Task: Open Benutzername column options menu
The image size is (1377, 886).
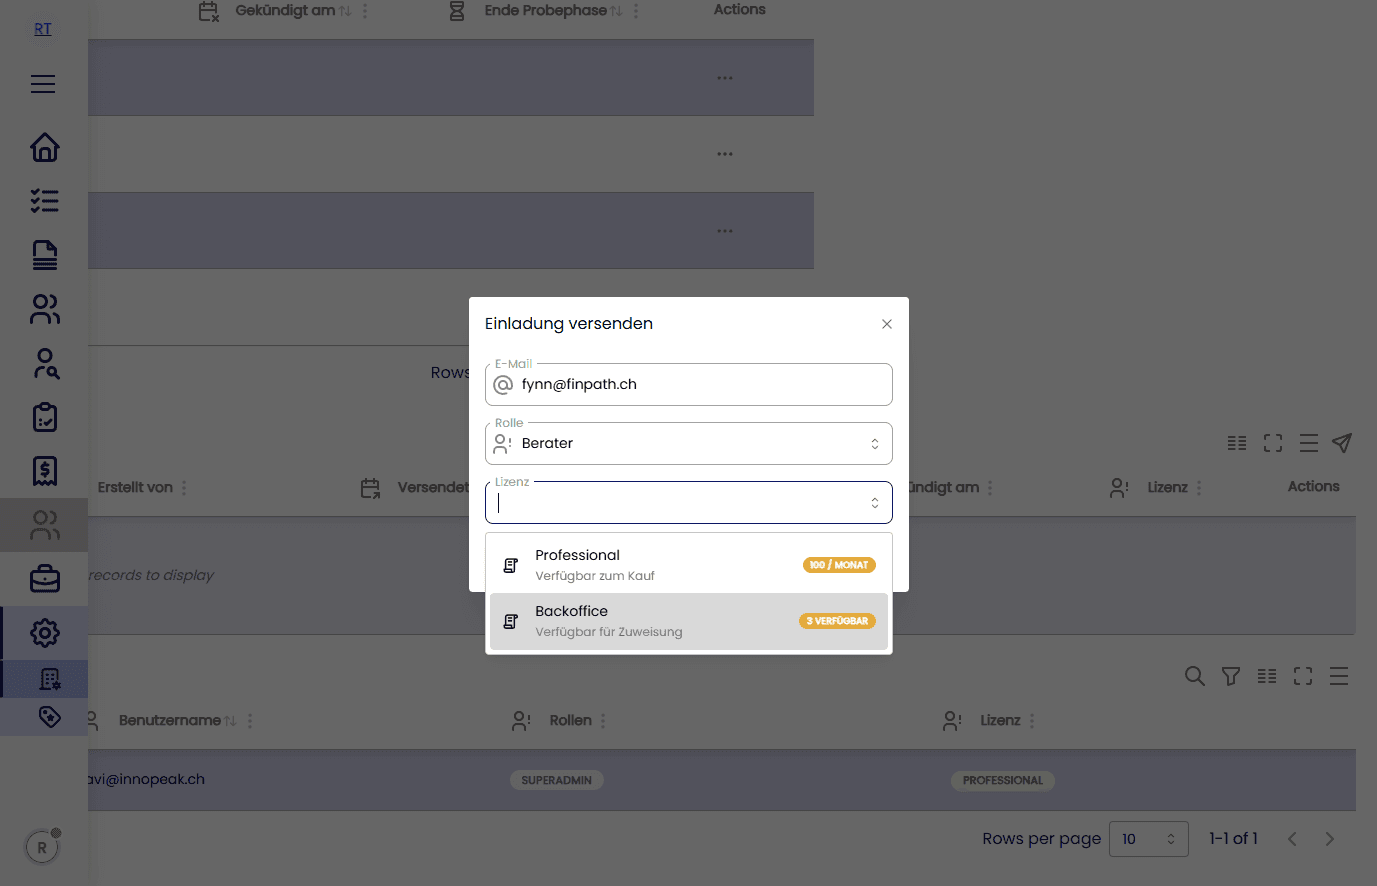Action: (x=250, y=720)
